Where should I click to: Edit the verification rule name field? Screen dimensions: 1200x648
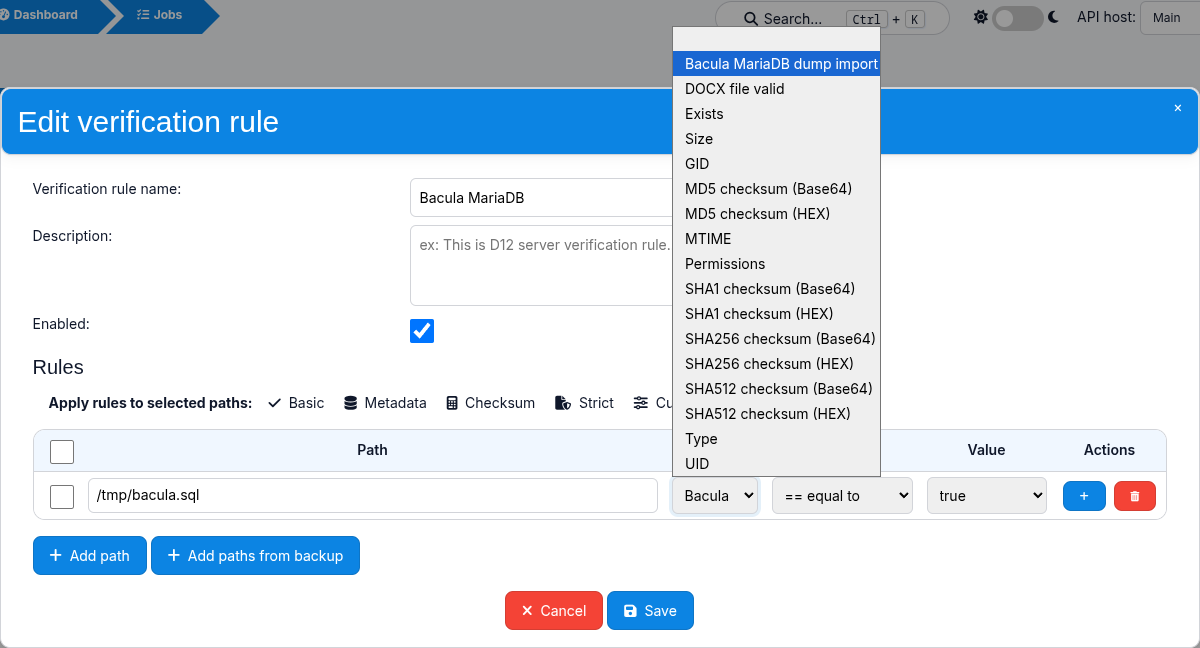(x=541, y=198)
